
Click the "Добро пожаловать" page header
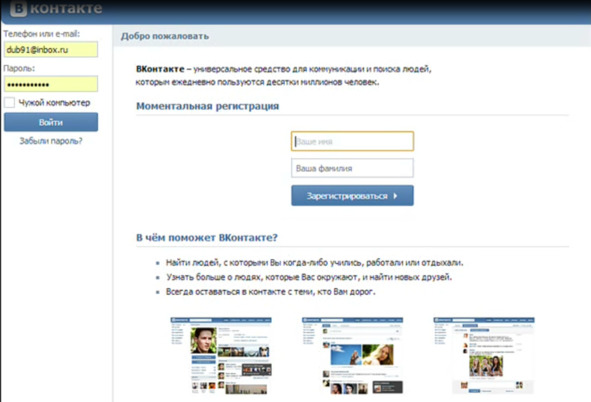165,36
